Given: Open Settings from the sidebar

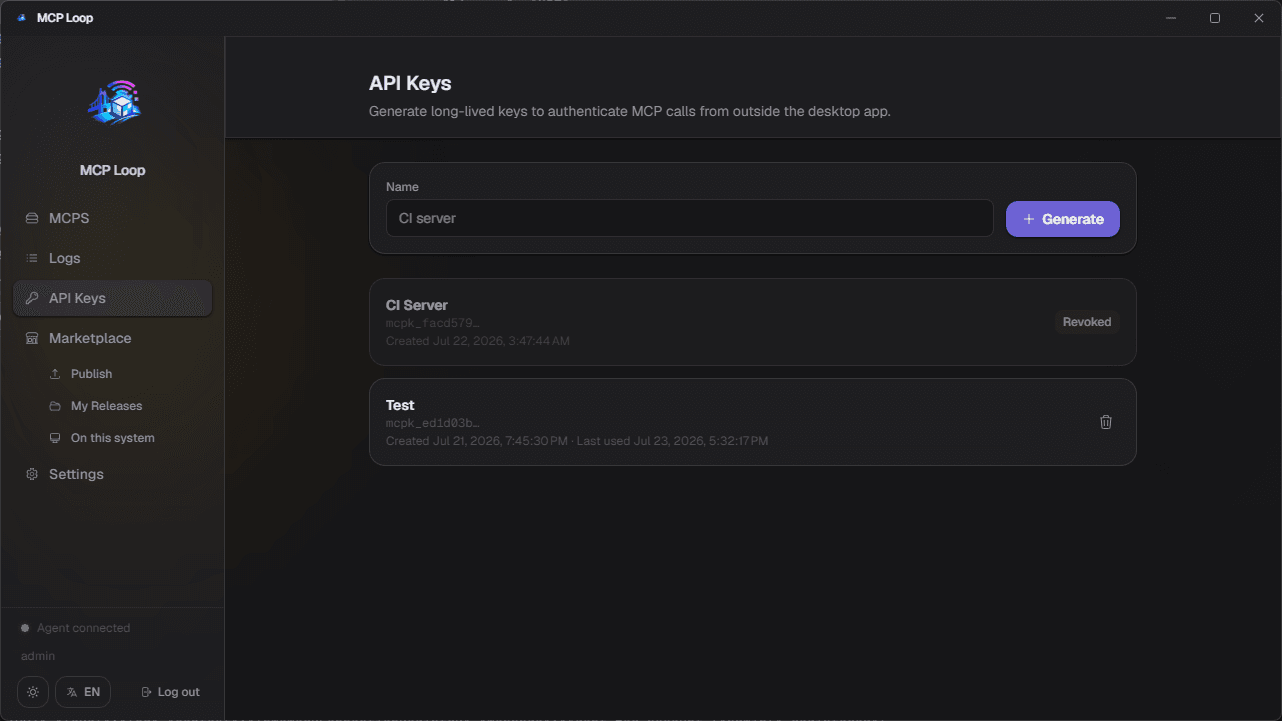Looking at the screenshot, I should pyautogui.click(x=113, y=474).
